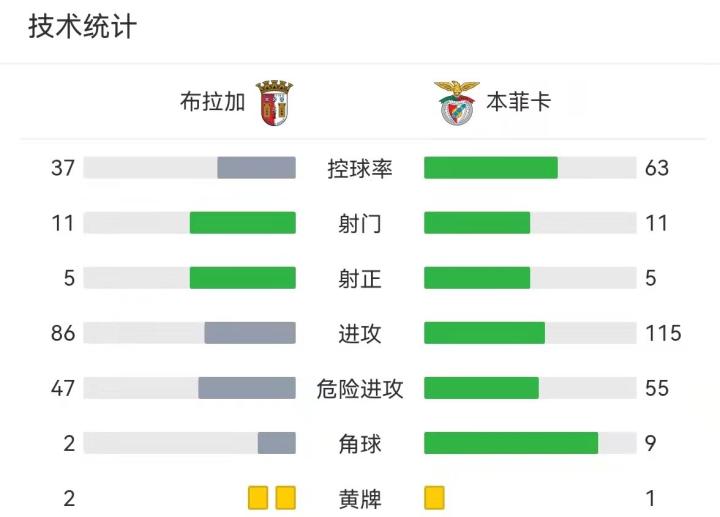720x517 pixels.
Task: Click the 黄牌 stat label
Action: (x=360, y=497)
